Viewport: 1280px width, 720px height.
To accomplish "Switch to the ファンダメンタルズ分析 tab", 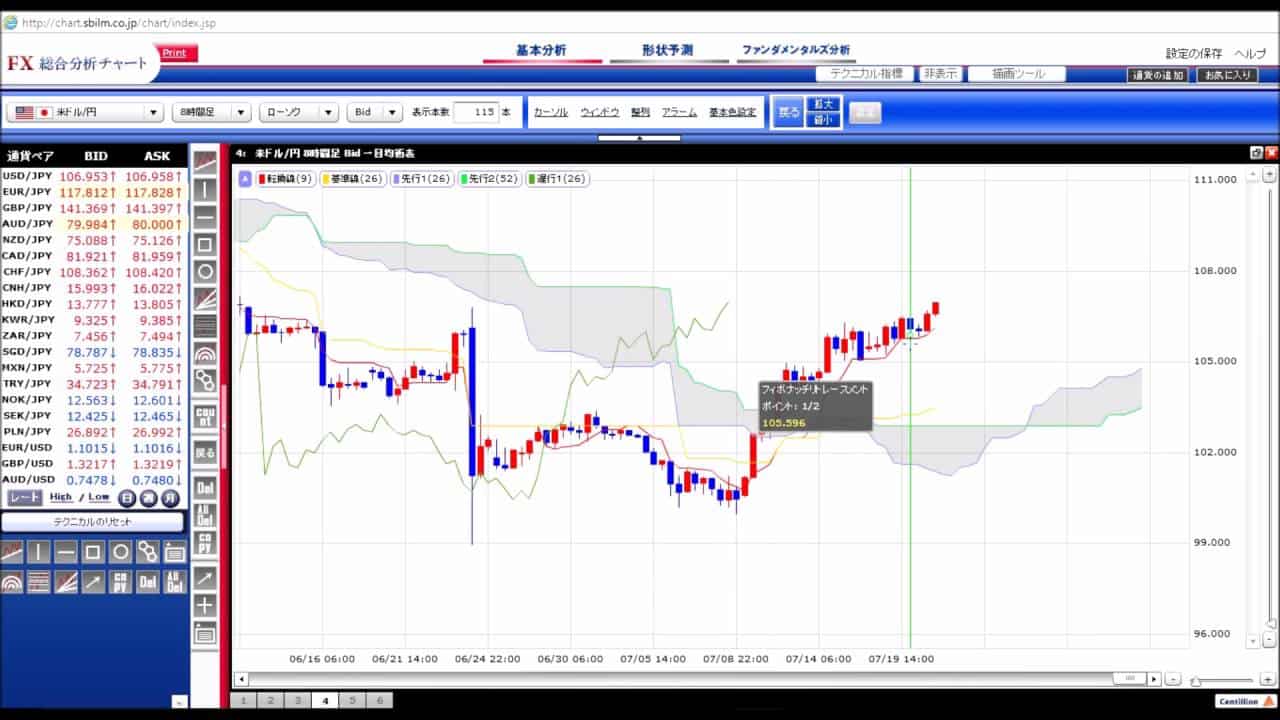I will click(x=795, y=50).
